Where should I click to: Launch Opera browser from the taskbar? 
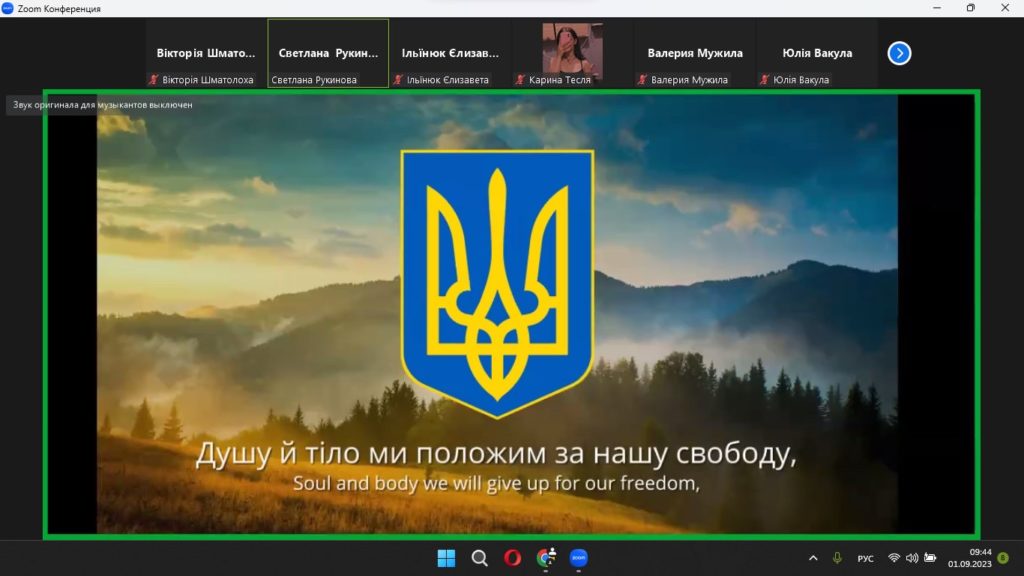[x=513, y=558]
